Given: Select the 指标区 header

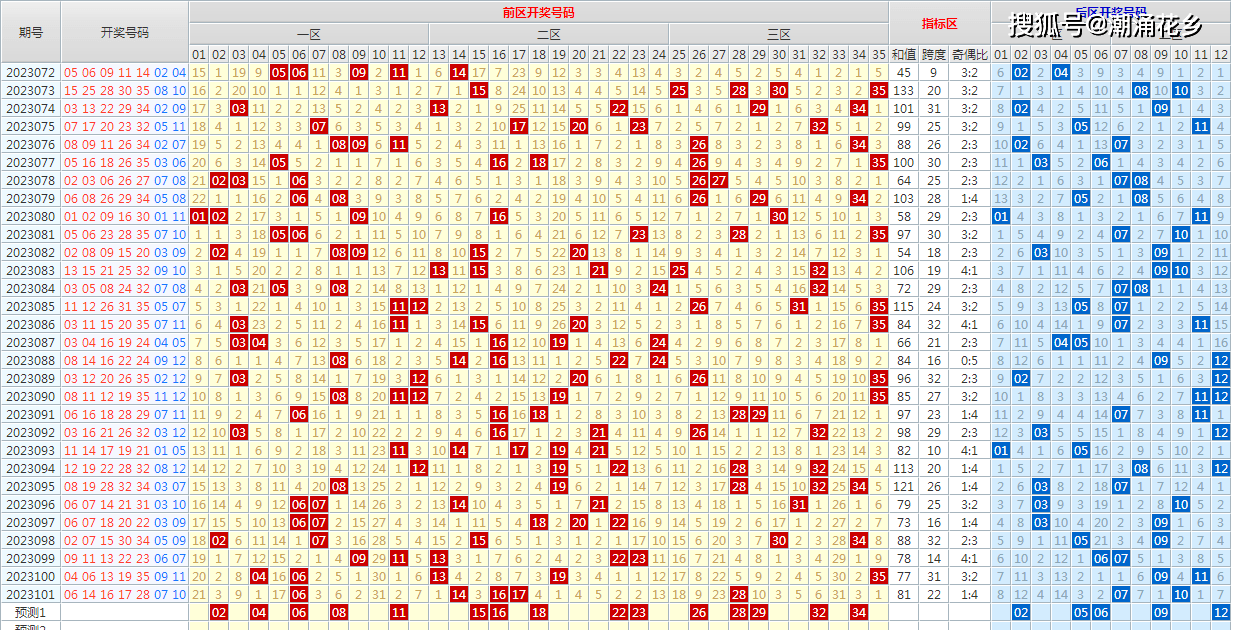Looking at the screenshot, I should point(939,24).
